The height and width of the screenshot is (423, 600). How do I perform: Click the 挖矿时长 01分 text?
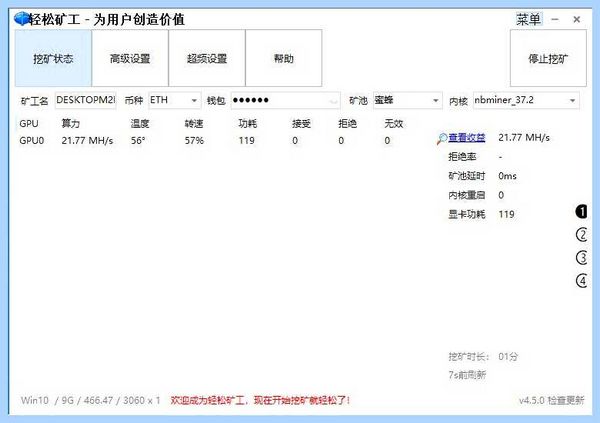coord(483,357)
